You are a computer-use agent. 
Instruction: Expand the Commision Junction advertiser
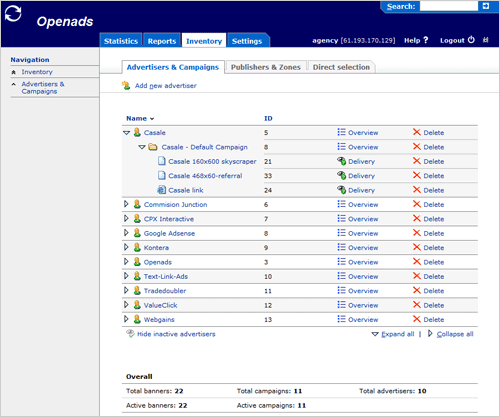pyautogui.click(x=126, y=204)
